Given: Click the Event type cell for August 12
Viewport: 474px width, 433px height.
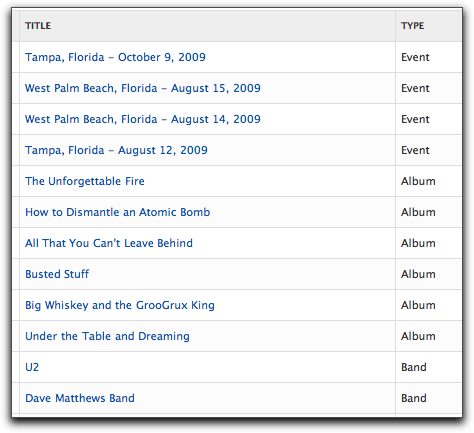Looking at the screenshot, I should tap(415, 150).
